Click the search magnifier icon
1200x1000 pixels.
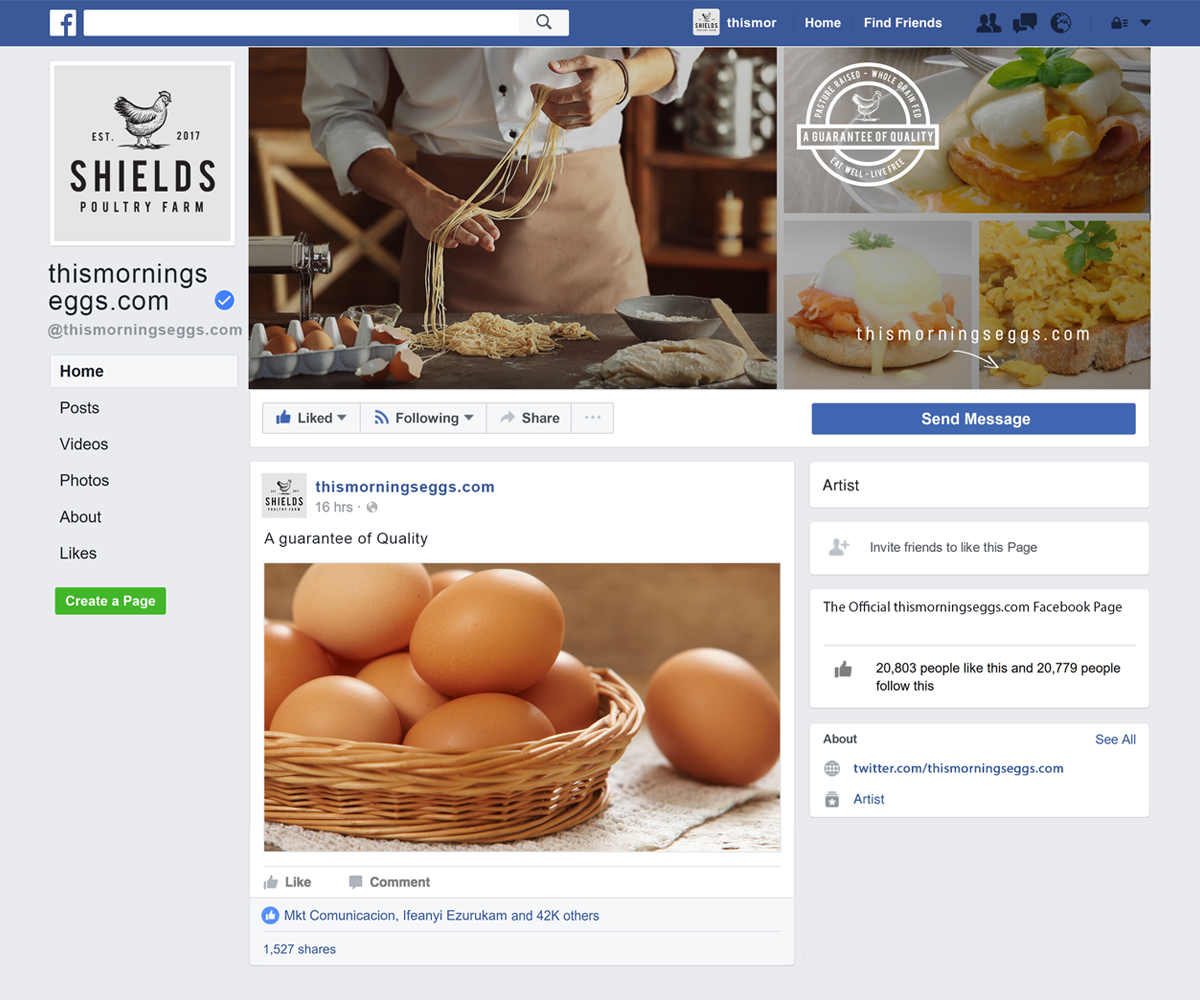point(544,22)
